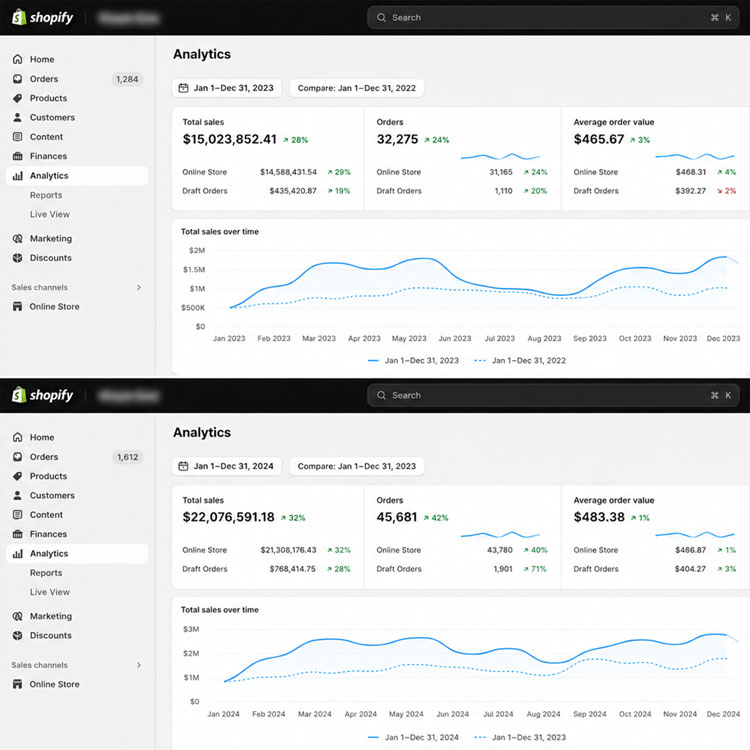Open Live View in the 2023 sidebar
Viewport: 750px width, 750px height.
pos(50,214)
